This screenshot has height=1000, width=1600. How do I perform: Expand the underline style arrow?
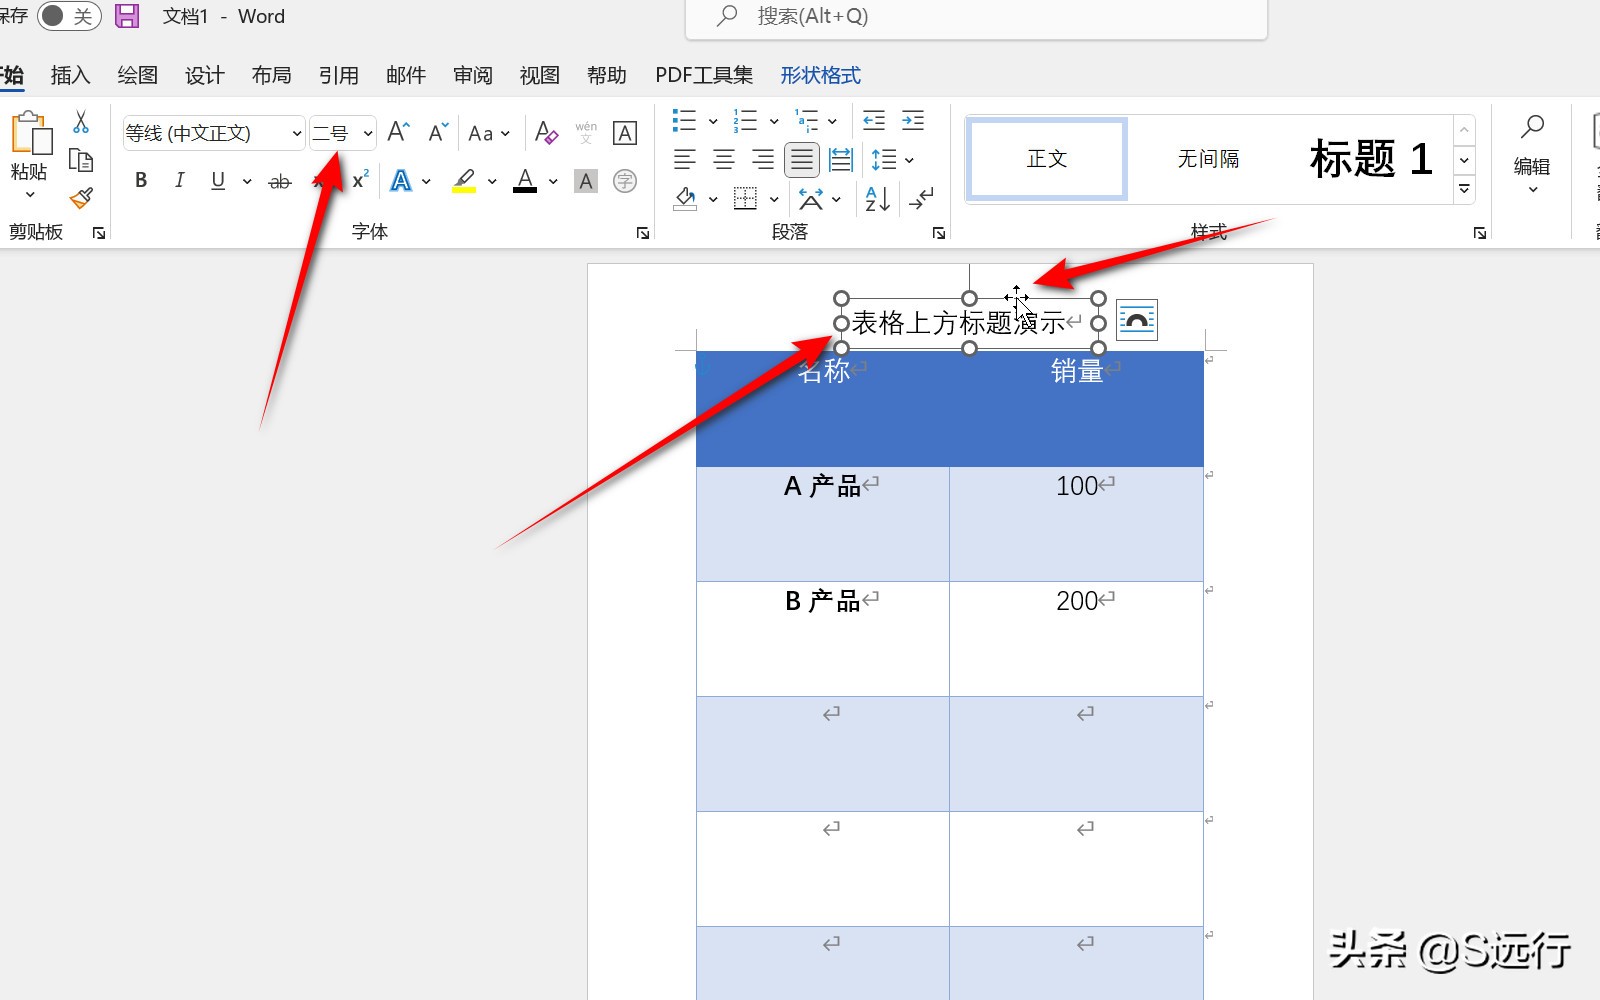pyautogui.click(x=247, y=181)
